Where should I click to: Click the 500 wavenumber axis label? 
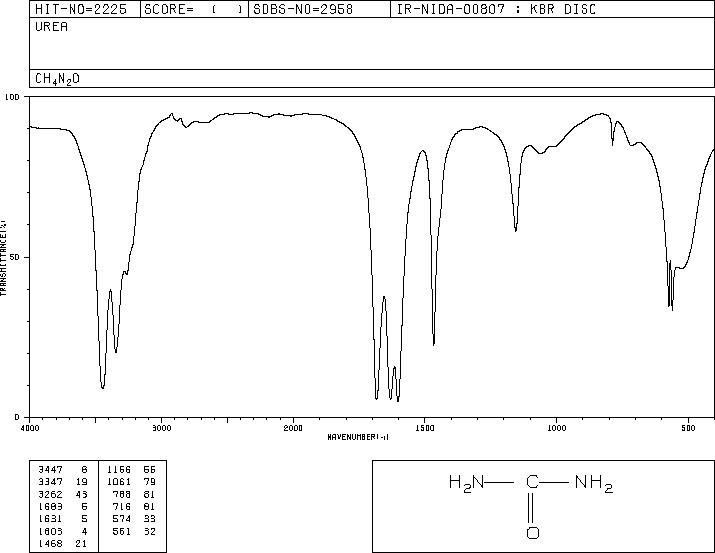tap(688, 428)
